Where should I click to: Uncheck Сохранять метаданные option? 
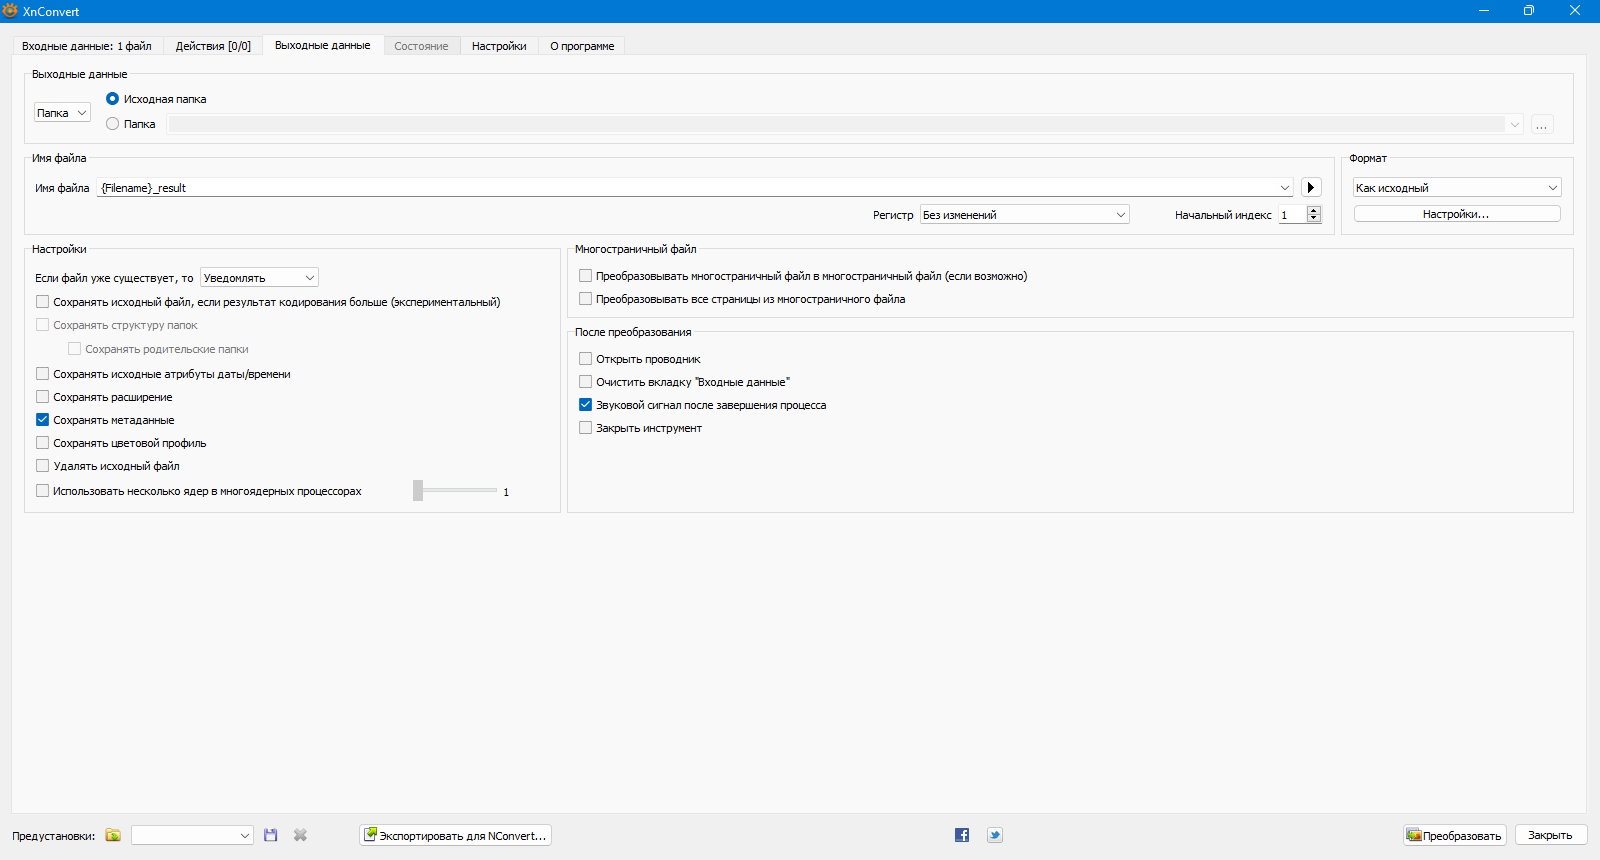43,420
